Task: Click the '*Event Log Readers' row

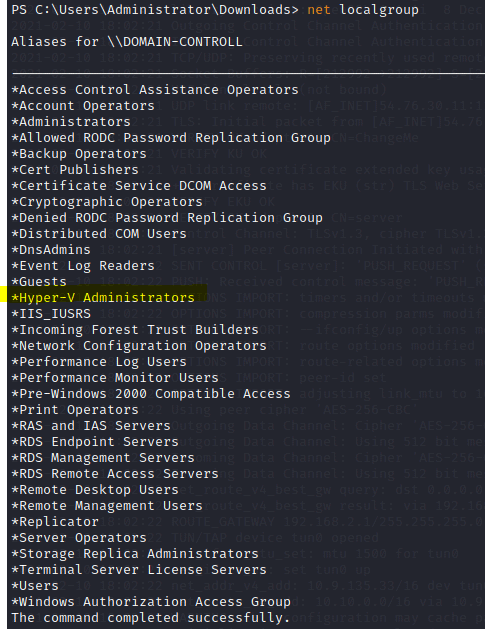Action: 83,266
